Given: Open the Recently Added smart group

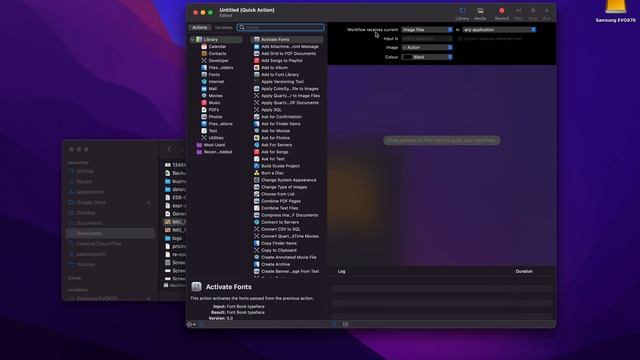Looking at the screenshot, I should click(213, 152).
